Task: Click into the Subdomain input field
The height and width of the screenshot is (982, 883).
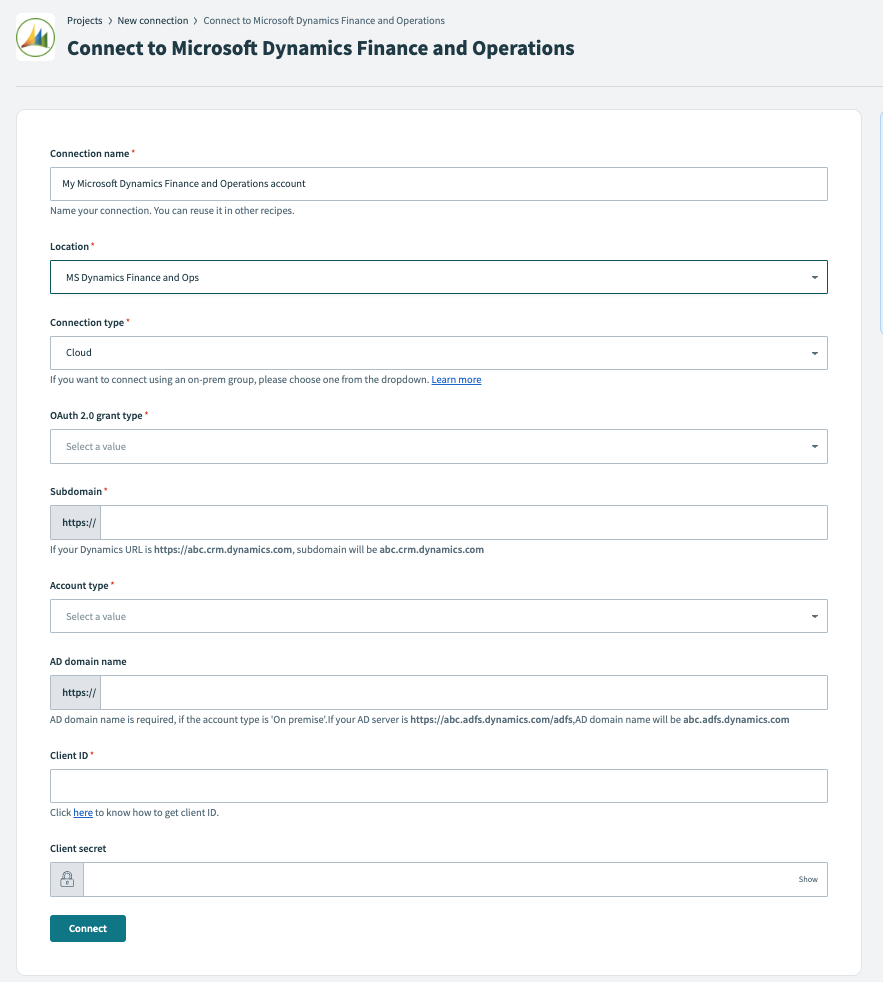Action: point(463,522)
